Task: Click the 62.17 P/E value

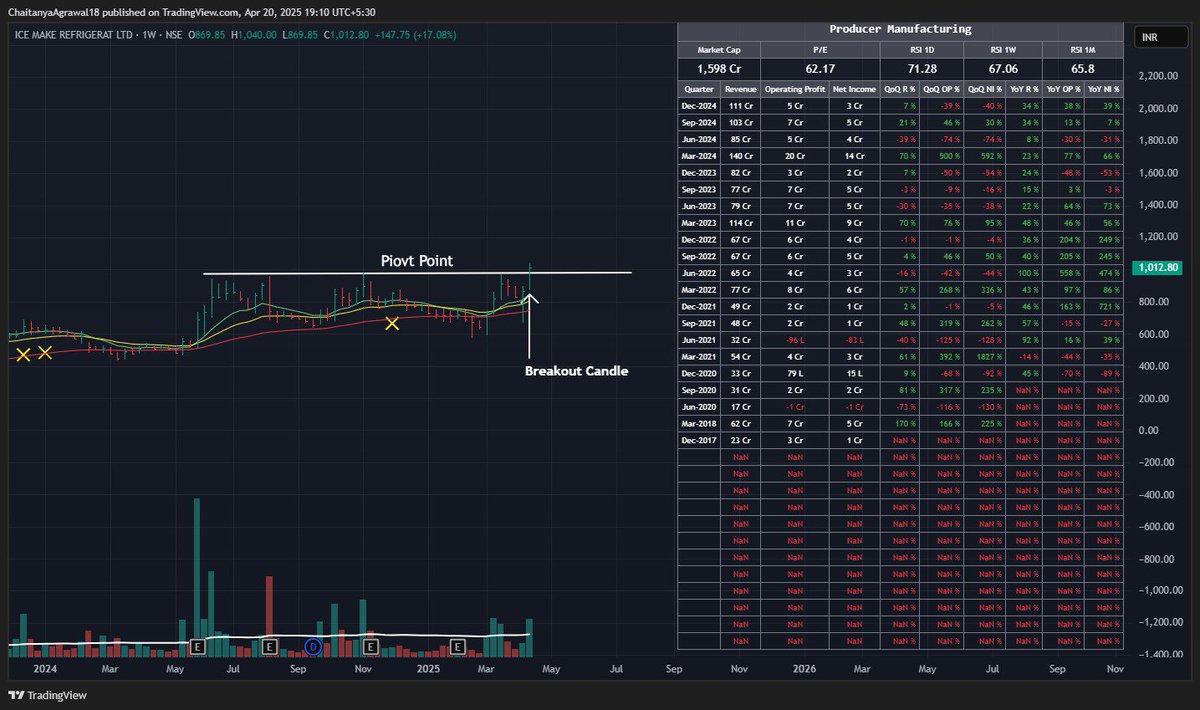Action: click(x=820, y=69)
